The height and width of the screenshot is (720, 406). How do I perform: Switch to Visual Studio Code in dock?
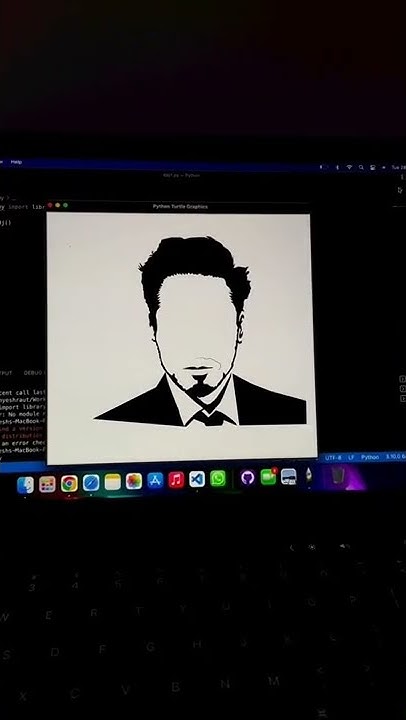click(x=197, y=479)
